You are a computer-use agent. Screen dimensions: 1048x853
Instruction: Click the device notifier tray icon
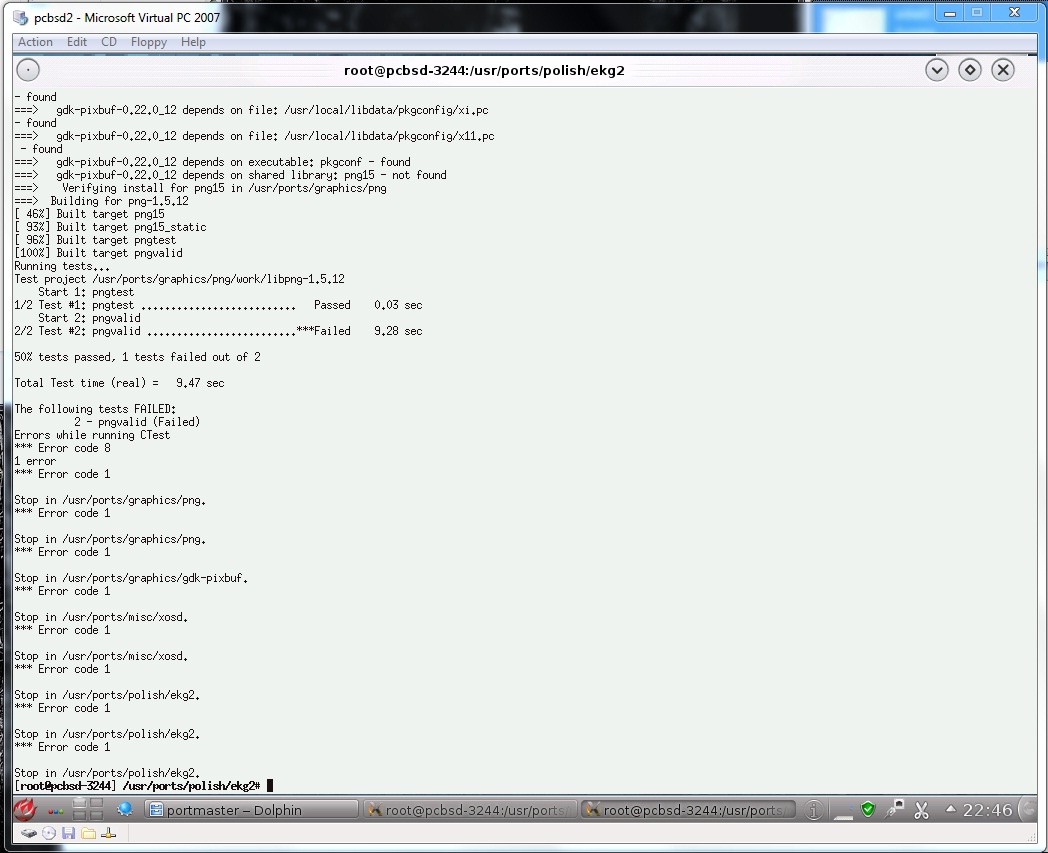[843, 811]
